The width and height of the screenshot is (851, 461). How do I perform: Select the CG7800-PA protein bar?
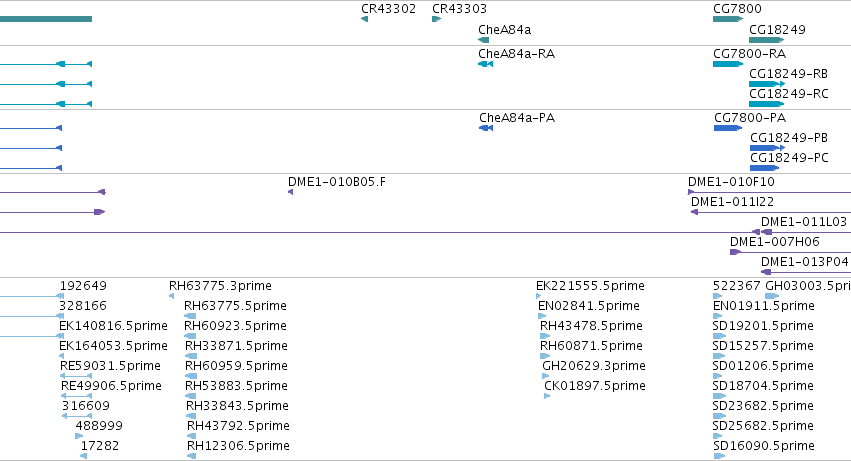(x=728, y=128)
